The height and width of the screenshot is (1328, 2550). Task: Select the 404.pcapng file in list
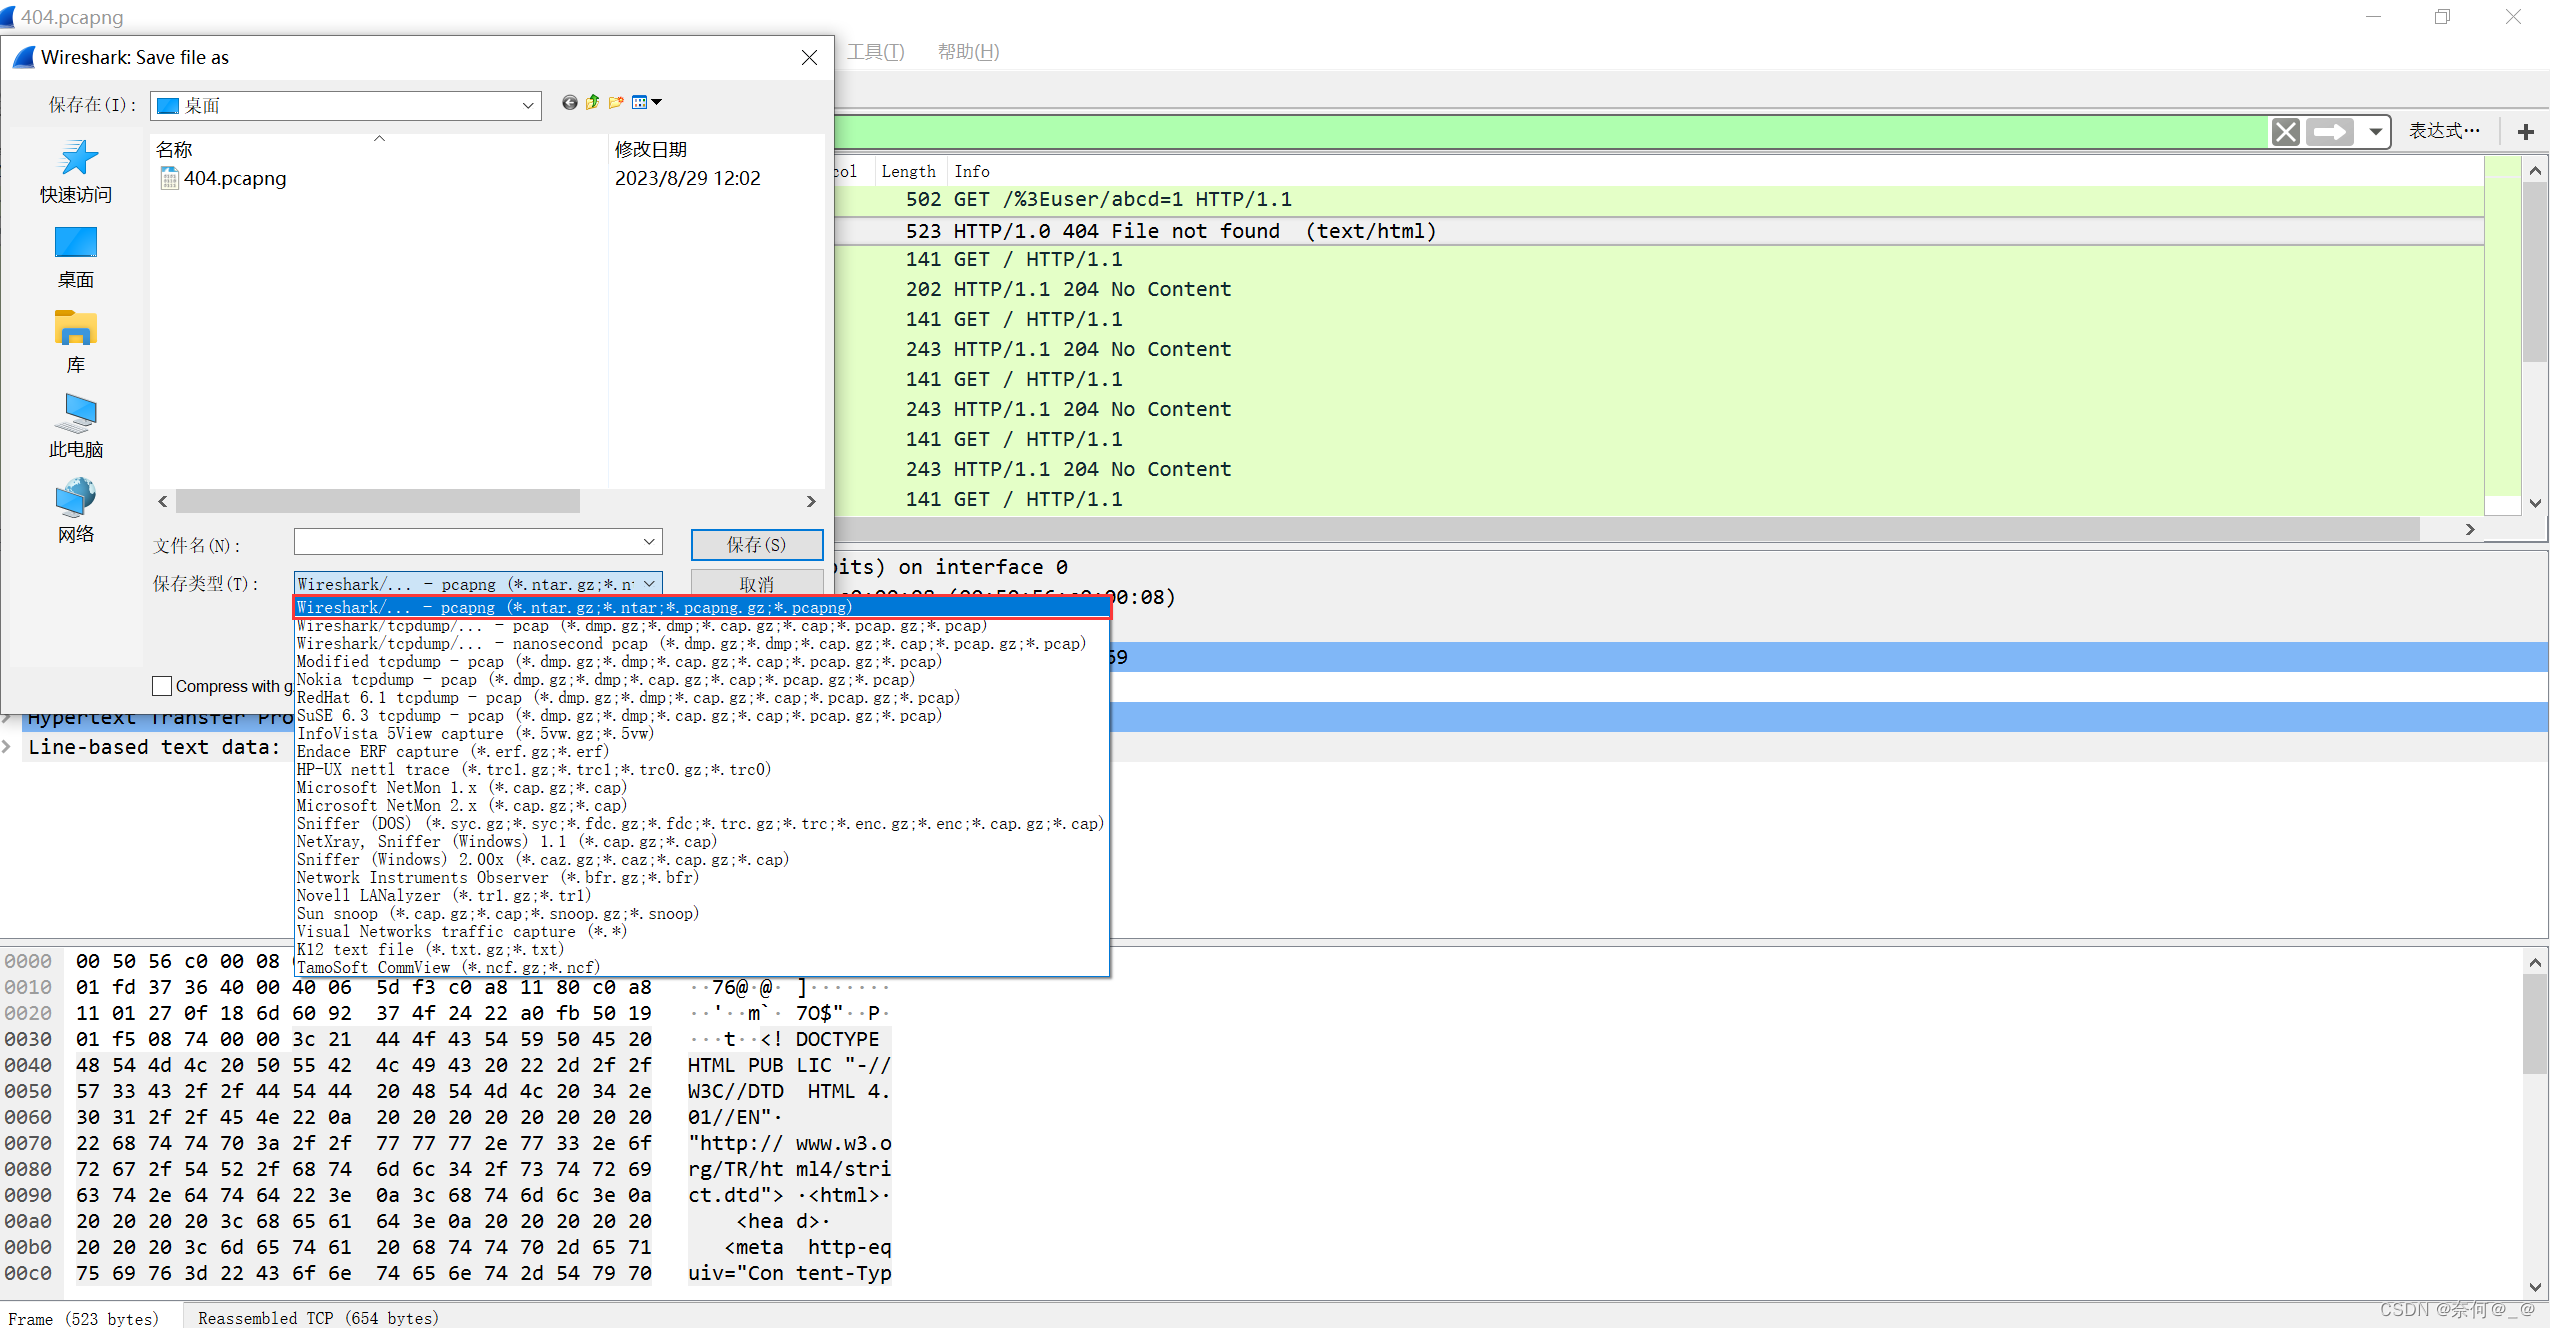(223, 179)
